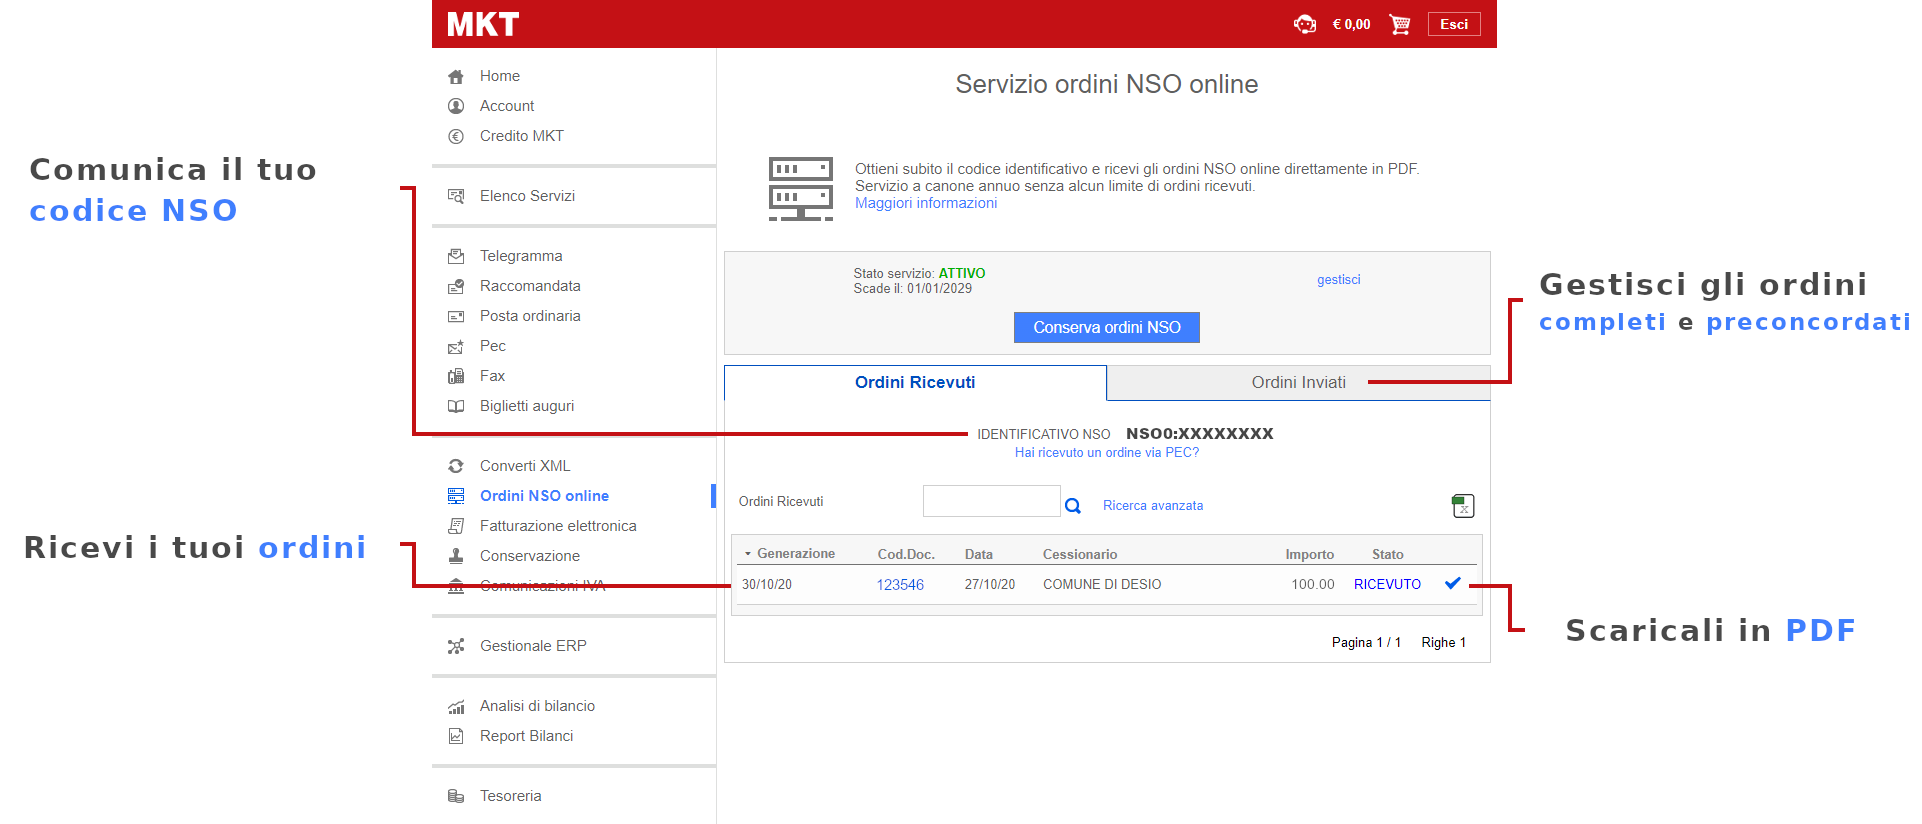This screenshot has height=824, width=1922.
Task: Click the Telegramma icon
Action: pyautogui.click(x=456, y=256)
